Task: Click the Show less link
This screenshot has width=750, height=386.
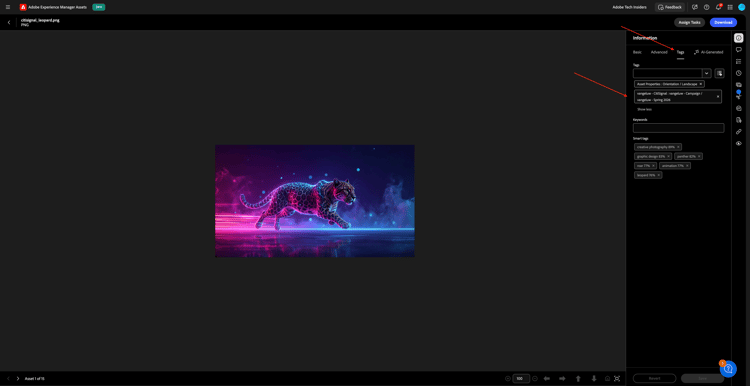Action: click(x=644, y=110)
